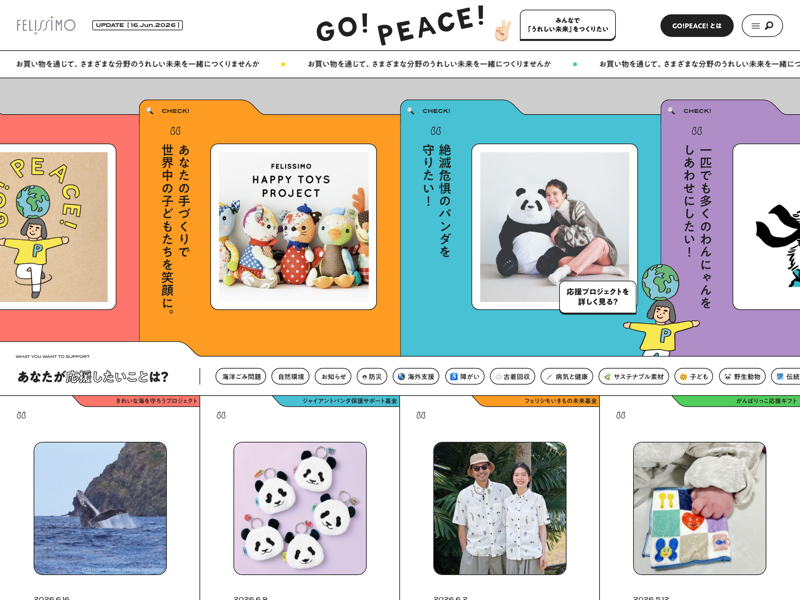This screenshot has width=800, height=600.
Task: Click the leaf icon in サステナブル素材 tag
Action: (607, 377)
